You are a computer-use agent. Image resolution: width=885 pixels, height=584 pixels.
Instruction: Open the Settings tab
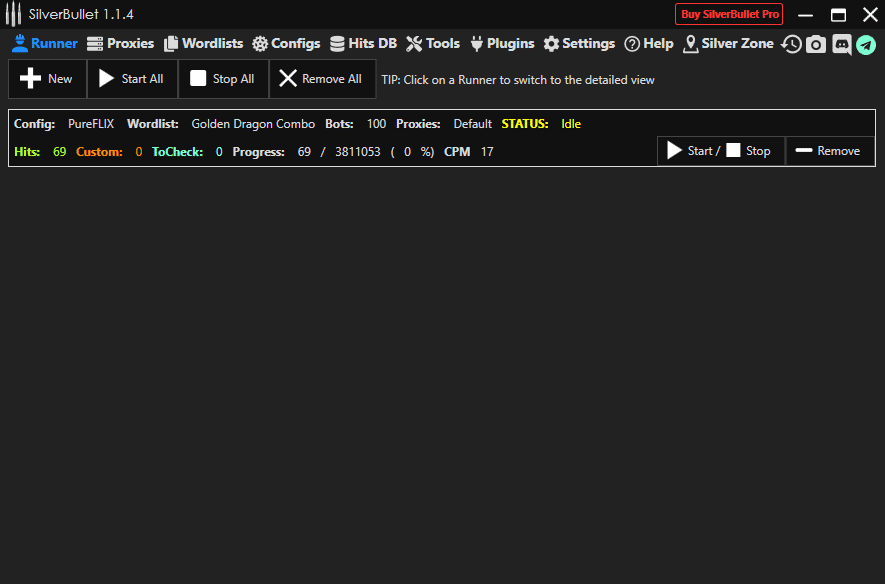click(579, 43)
